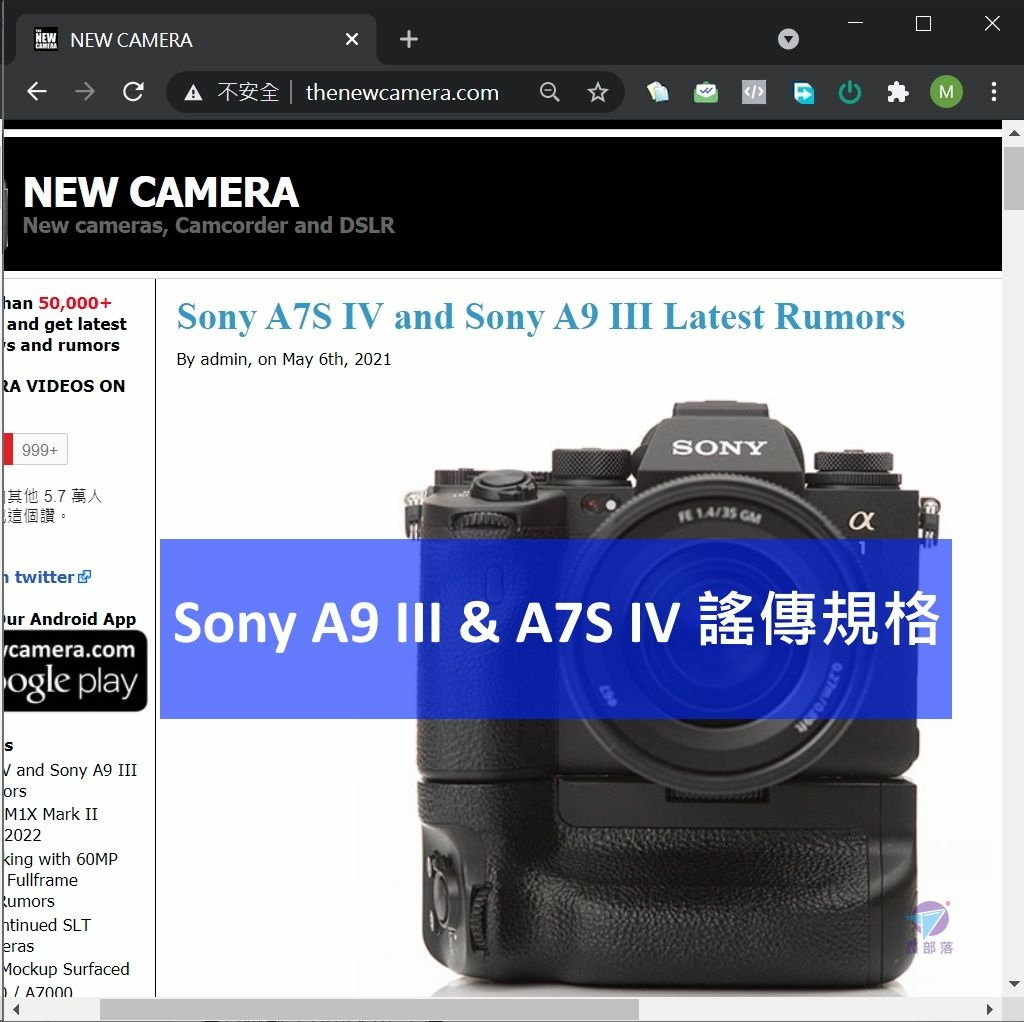Click the horizontal scrollbar left arrow

(16, 1009)
